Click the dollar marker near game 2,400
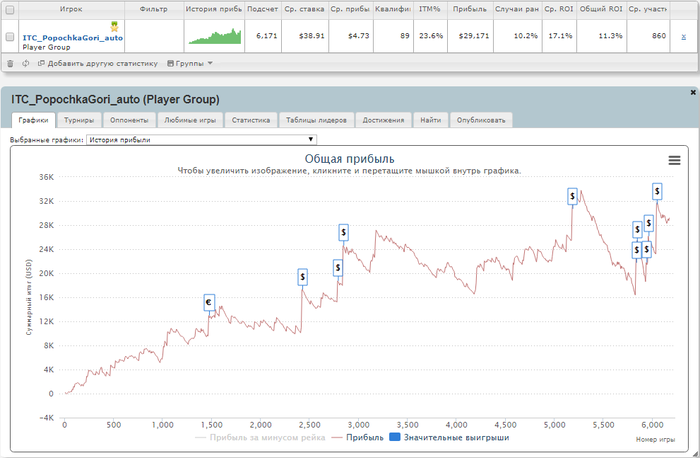Image resolution: width=700 pixels, height=458 pixels. 303,277
